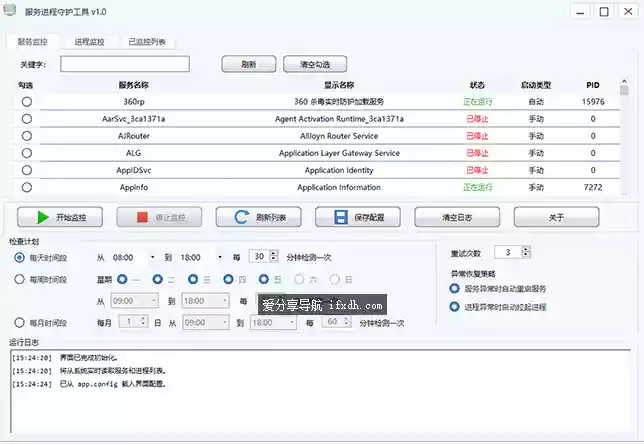Toggle the Friday (五) weekday option
The image size is (644, 444).
click(264, 279)
